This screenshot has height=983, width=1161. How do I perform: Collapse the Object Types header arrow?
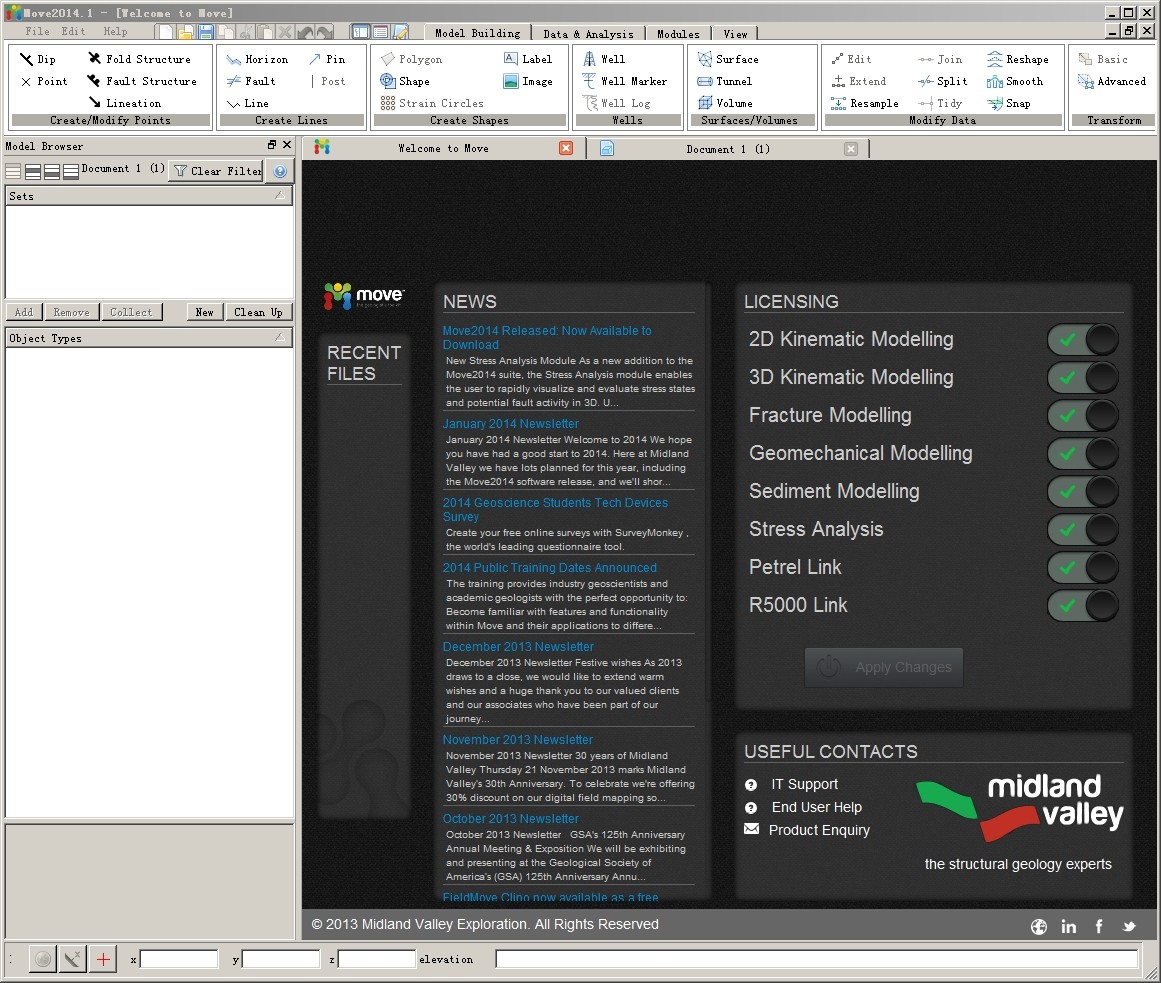(280, 338)
